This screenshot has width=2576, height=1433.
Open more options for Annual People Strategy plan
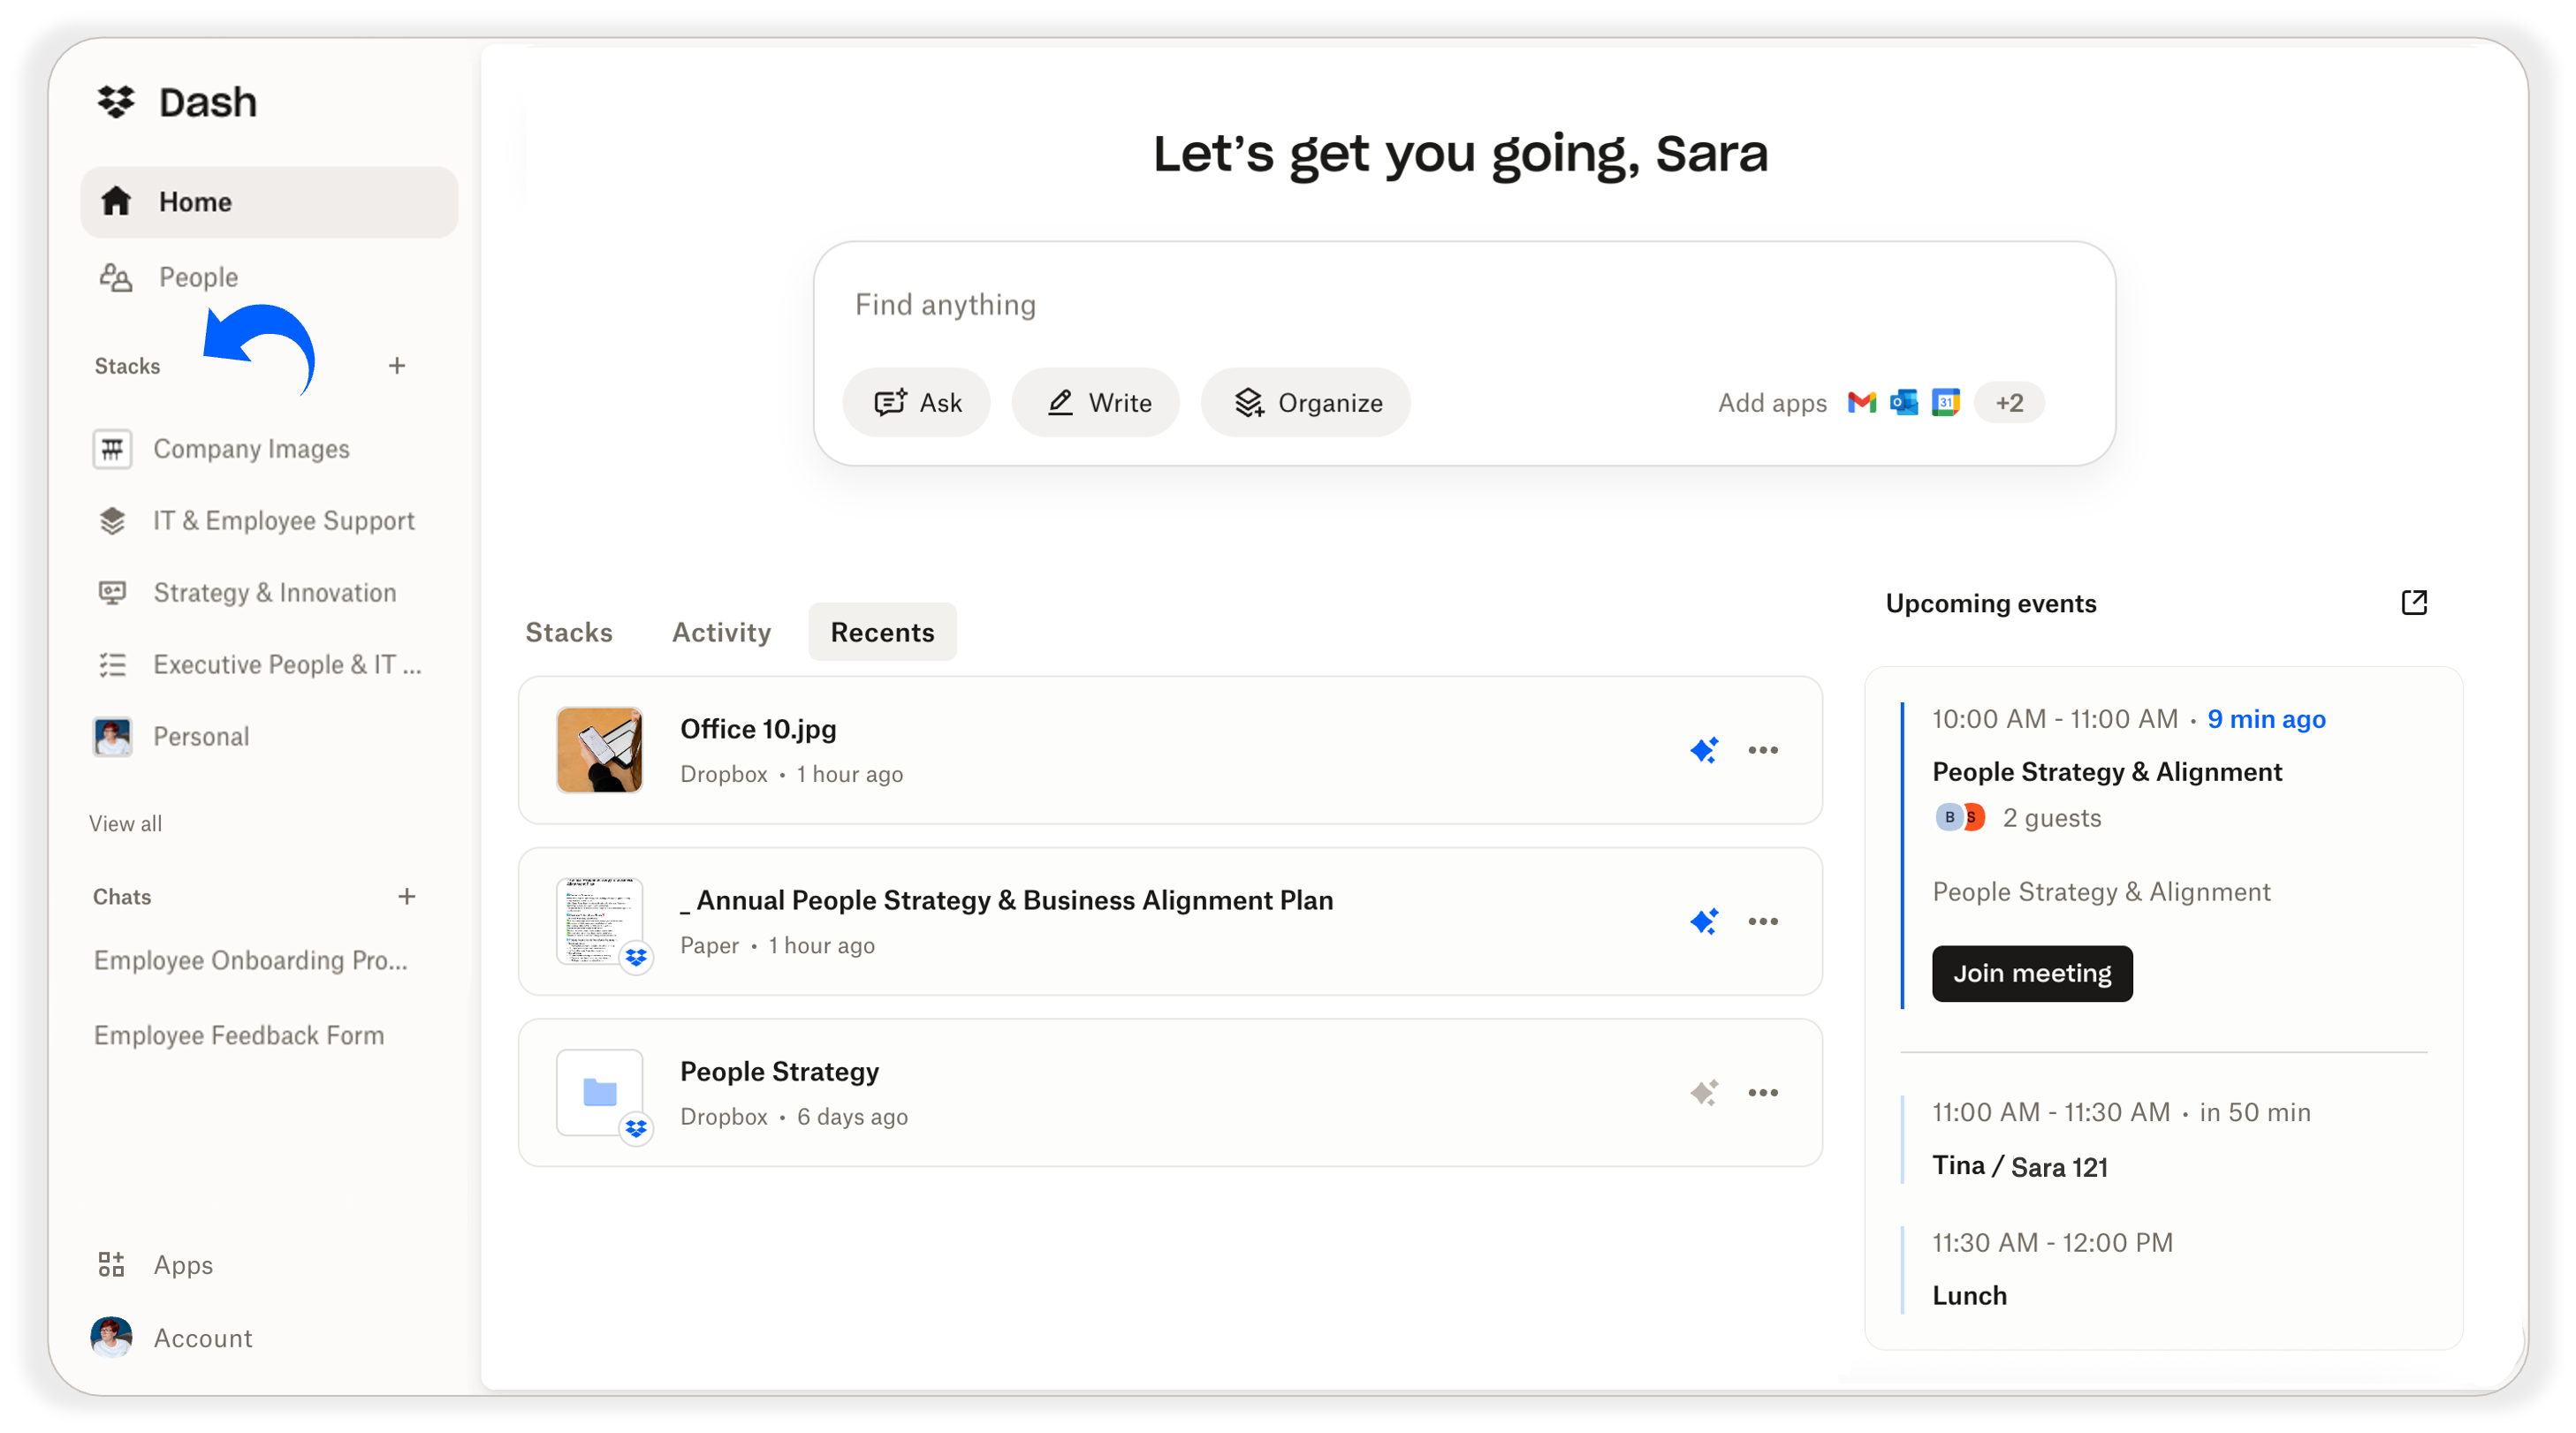point(1763,921)
